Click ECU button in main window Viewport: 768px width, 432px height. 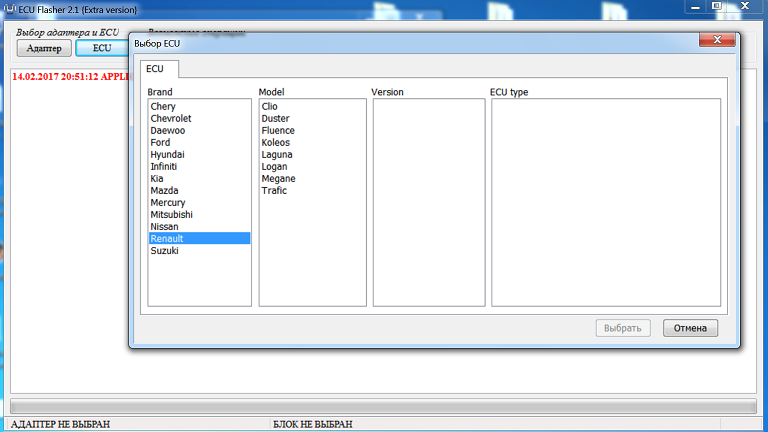[102, 48]
